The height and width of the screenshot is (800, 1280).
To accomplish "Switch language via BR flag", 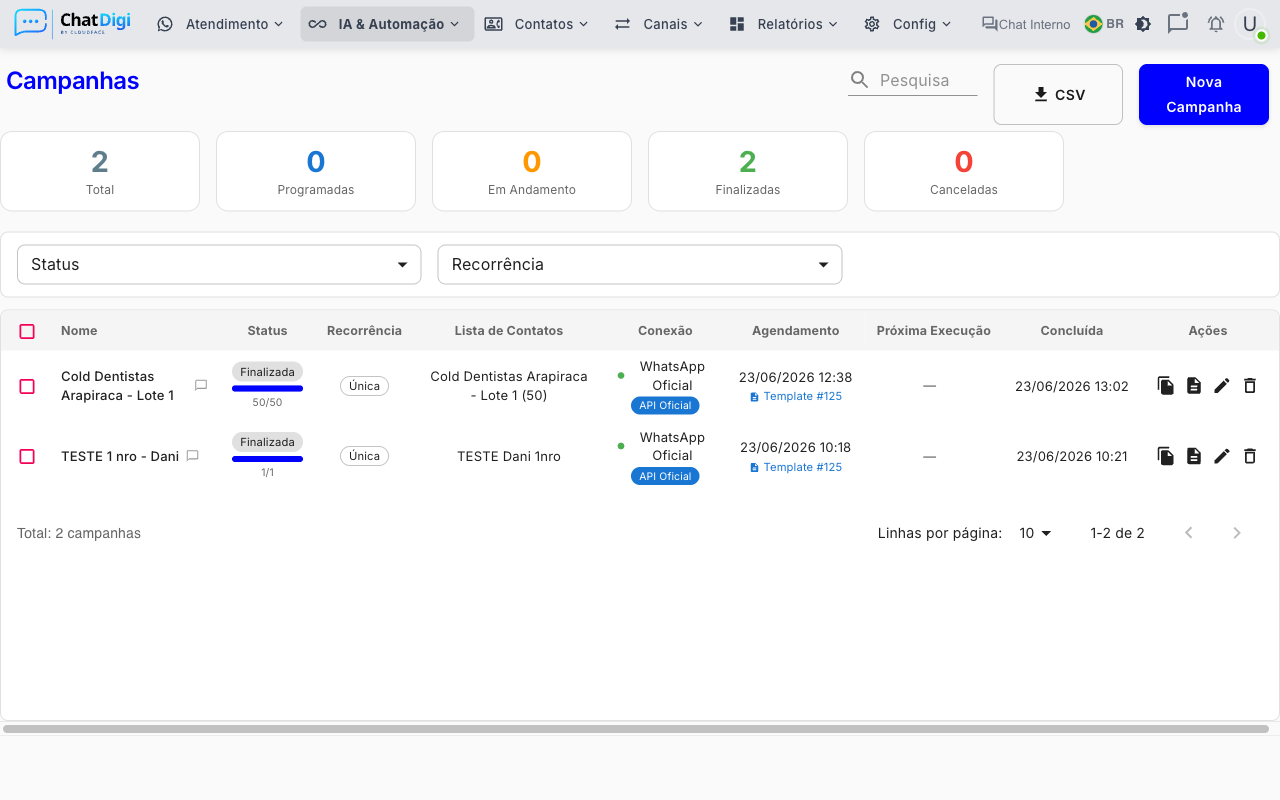I will click(x=1104, y=24).
